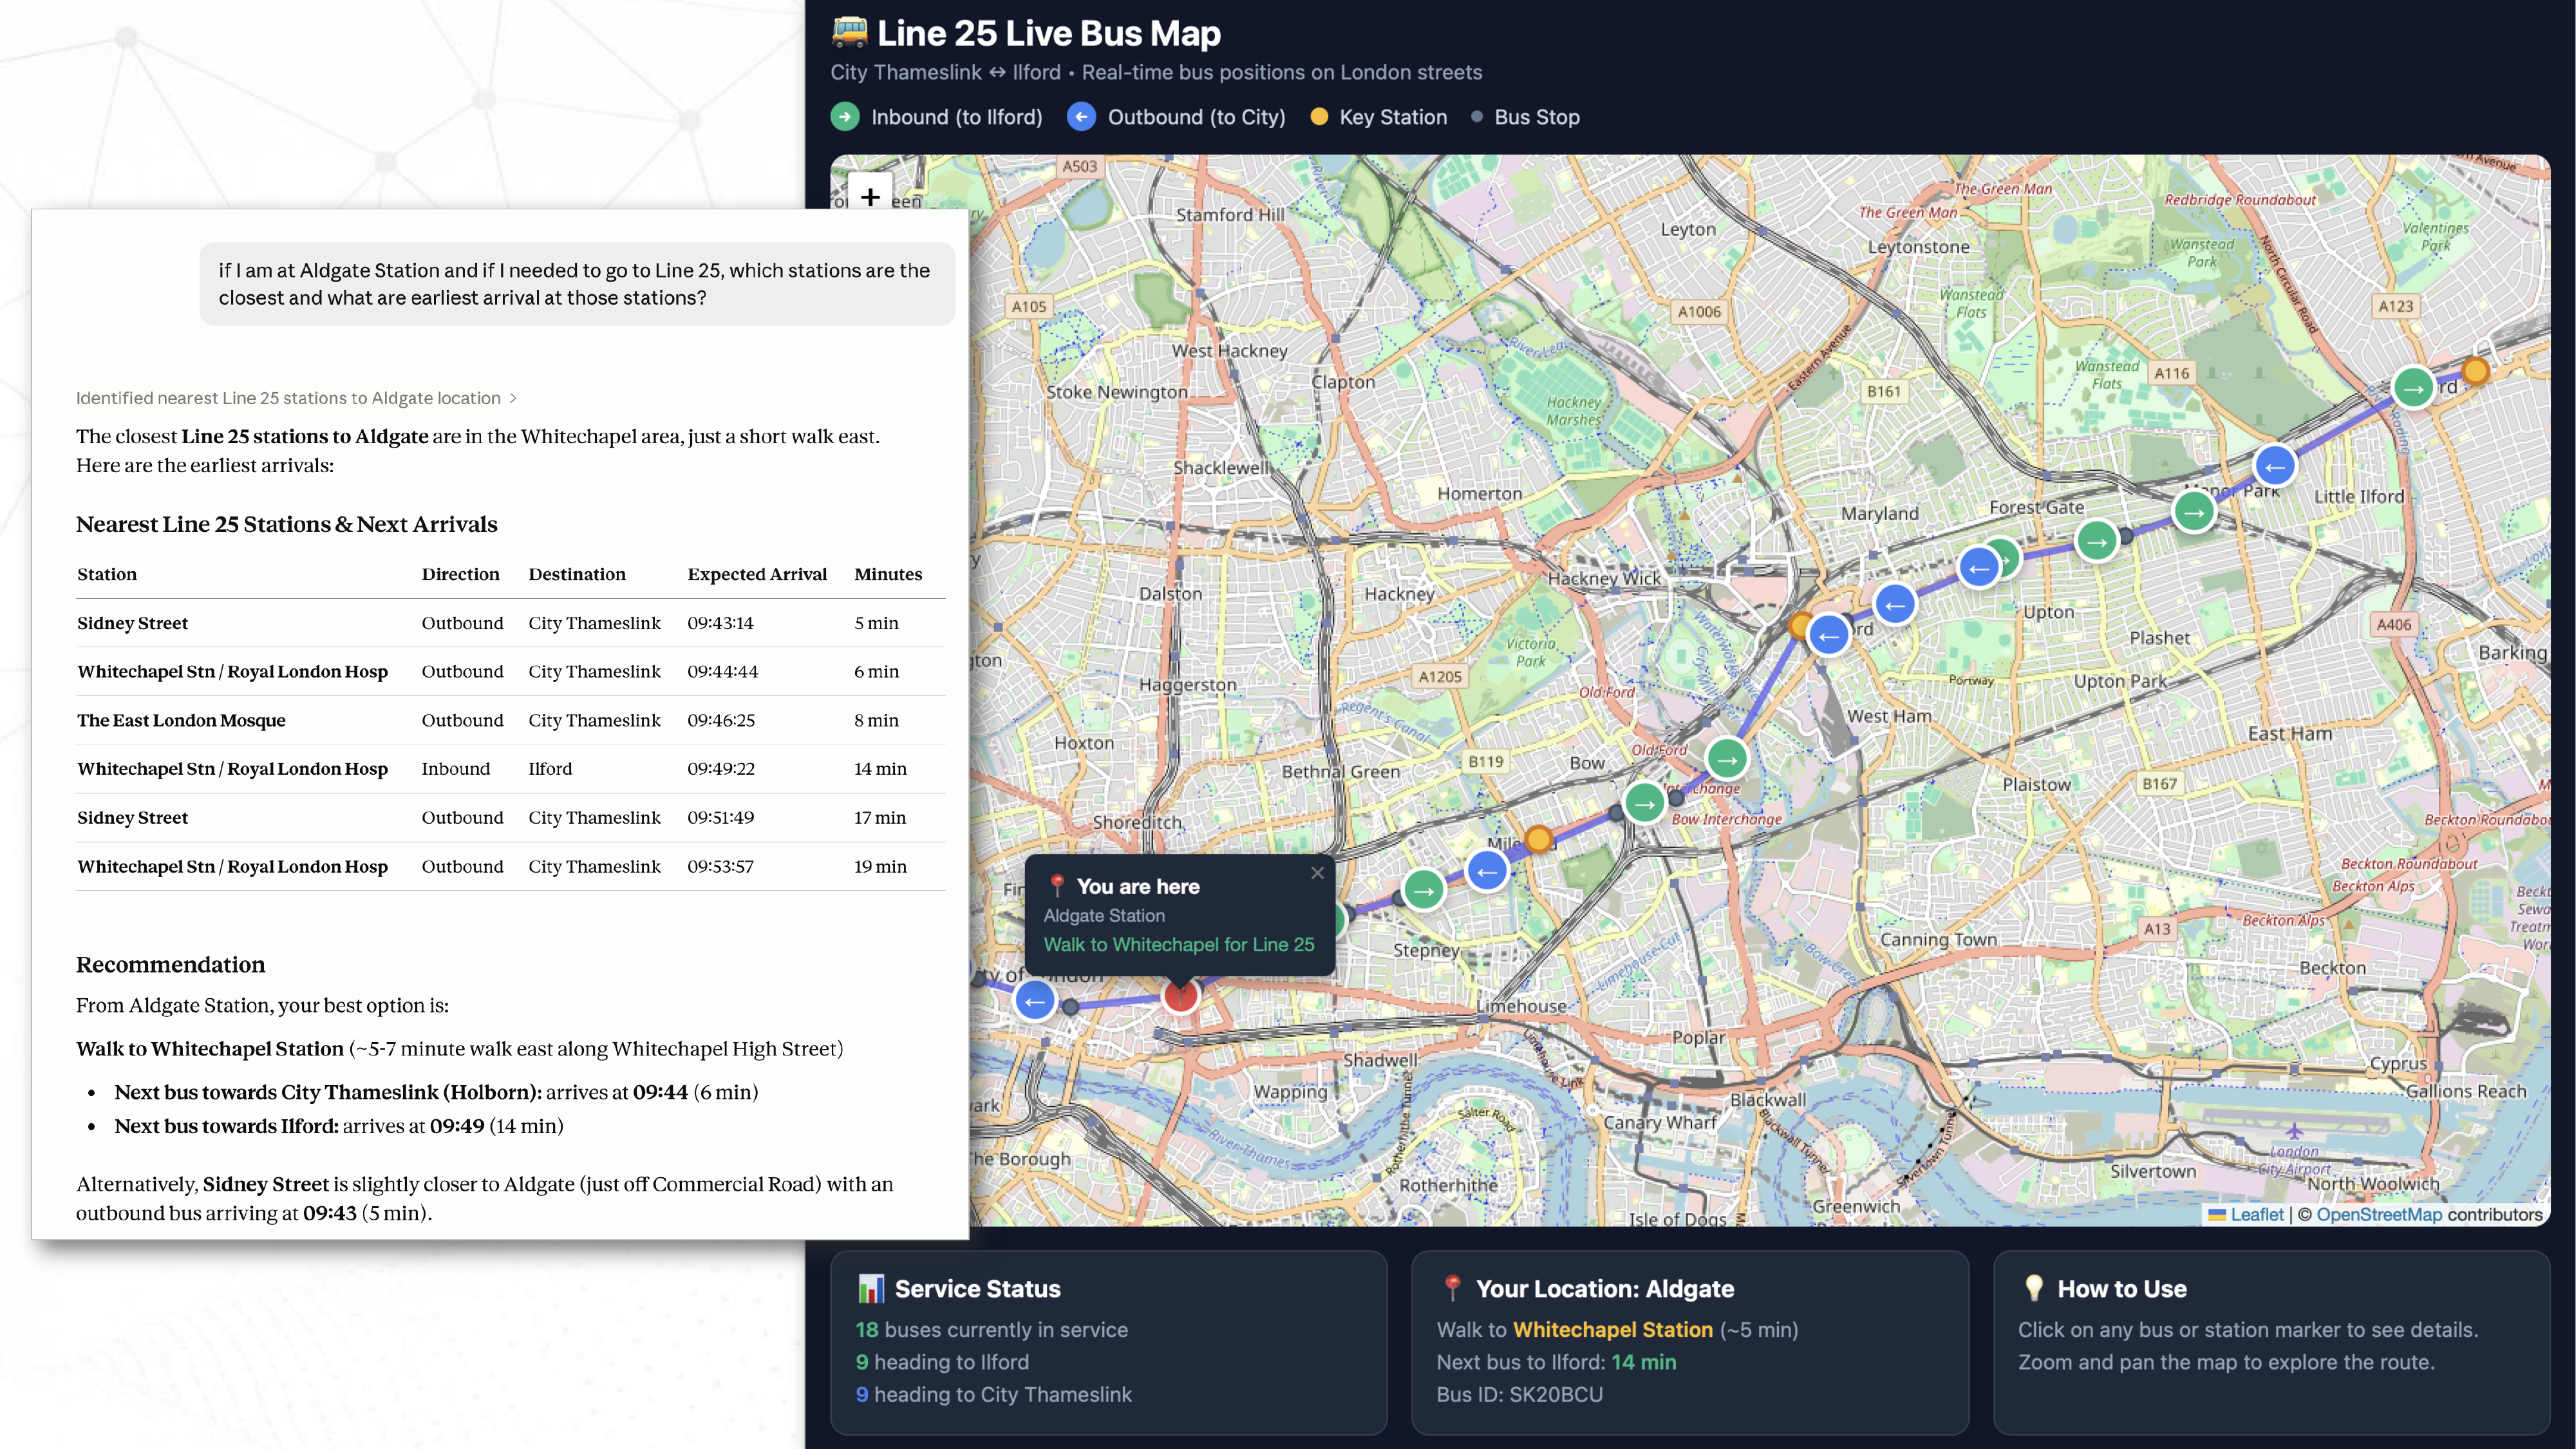Select the green inbound bus nearest Ilford station
Viewport: 2576px width, 1449px height.
2413,388
